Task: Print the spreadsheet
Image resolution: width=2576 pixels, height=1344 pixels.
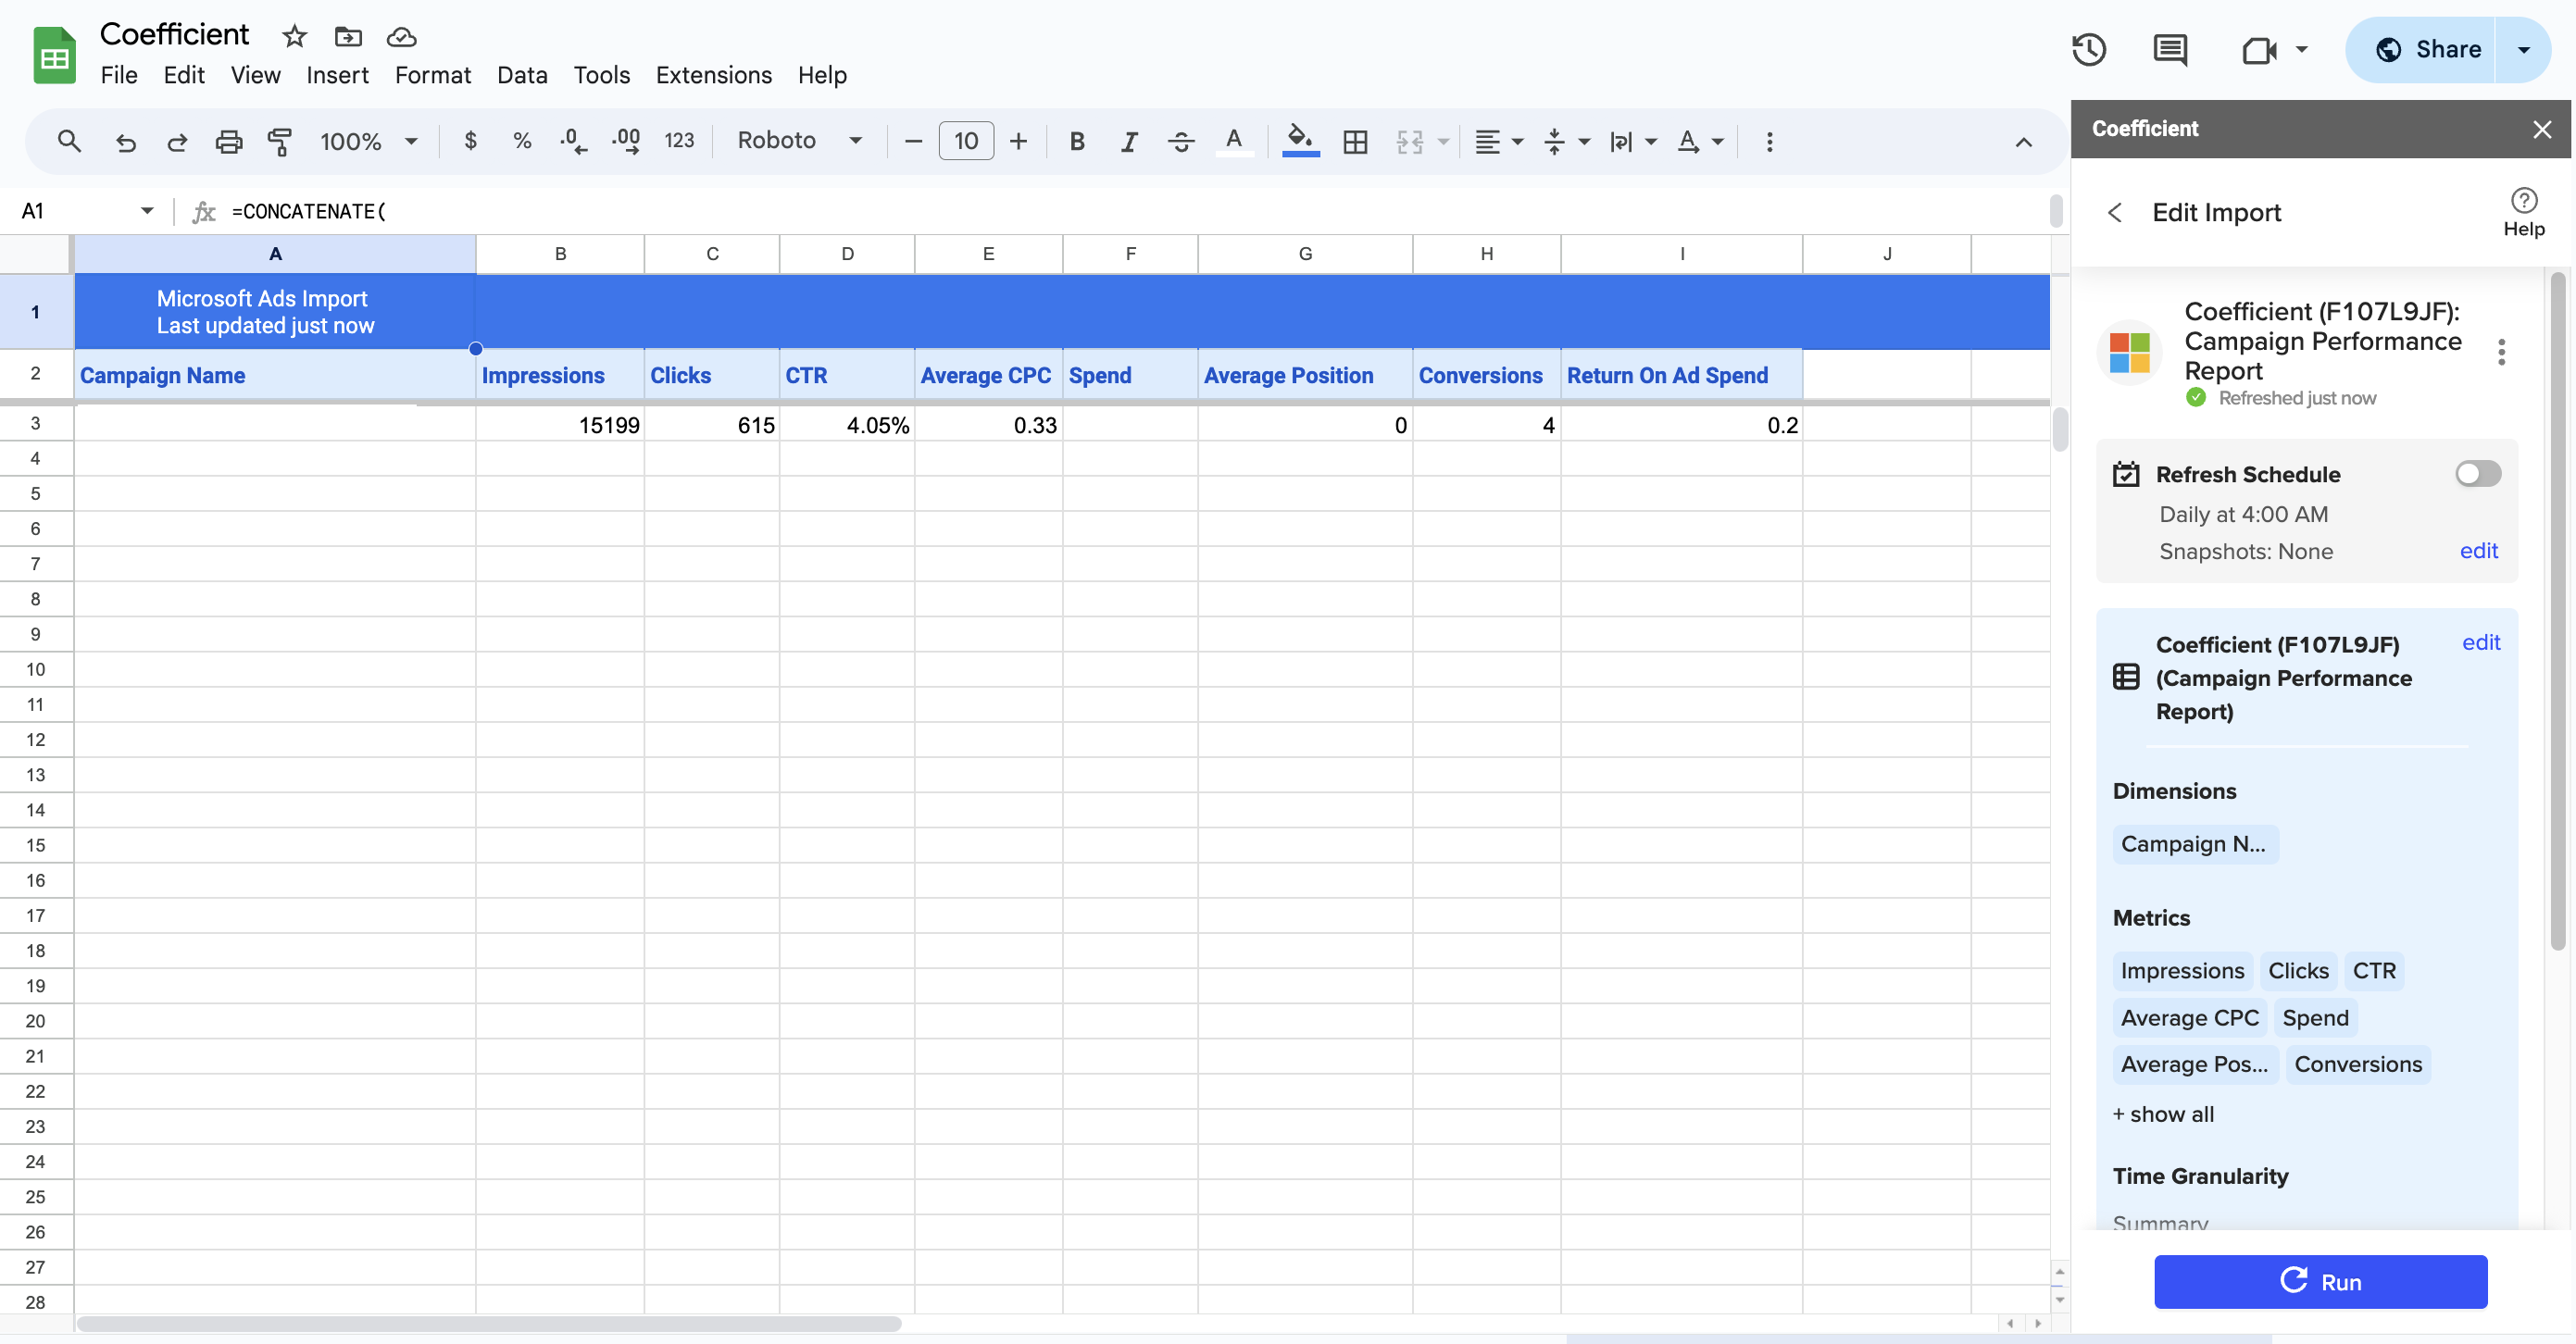Action: point(229,141)
